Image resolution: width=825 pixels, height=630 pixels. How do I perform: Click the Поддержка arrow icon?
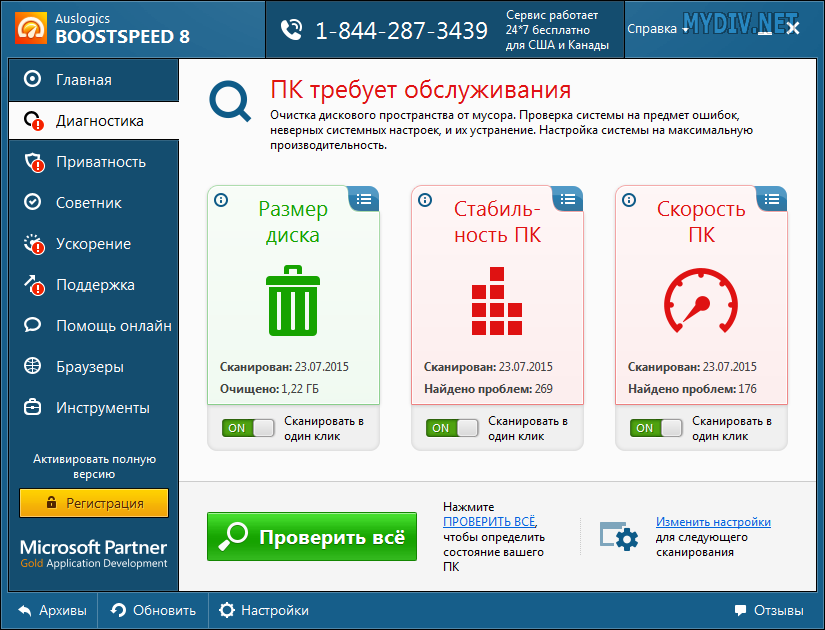[x=34, y=285]
